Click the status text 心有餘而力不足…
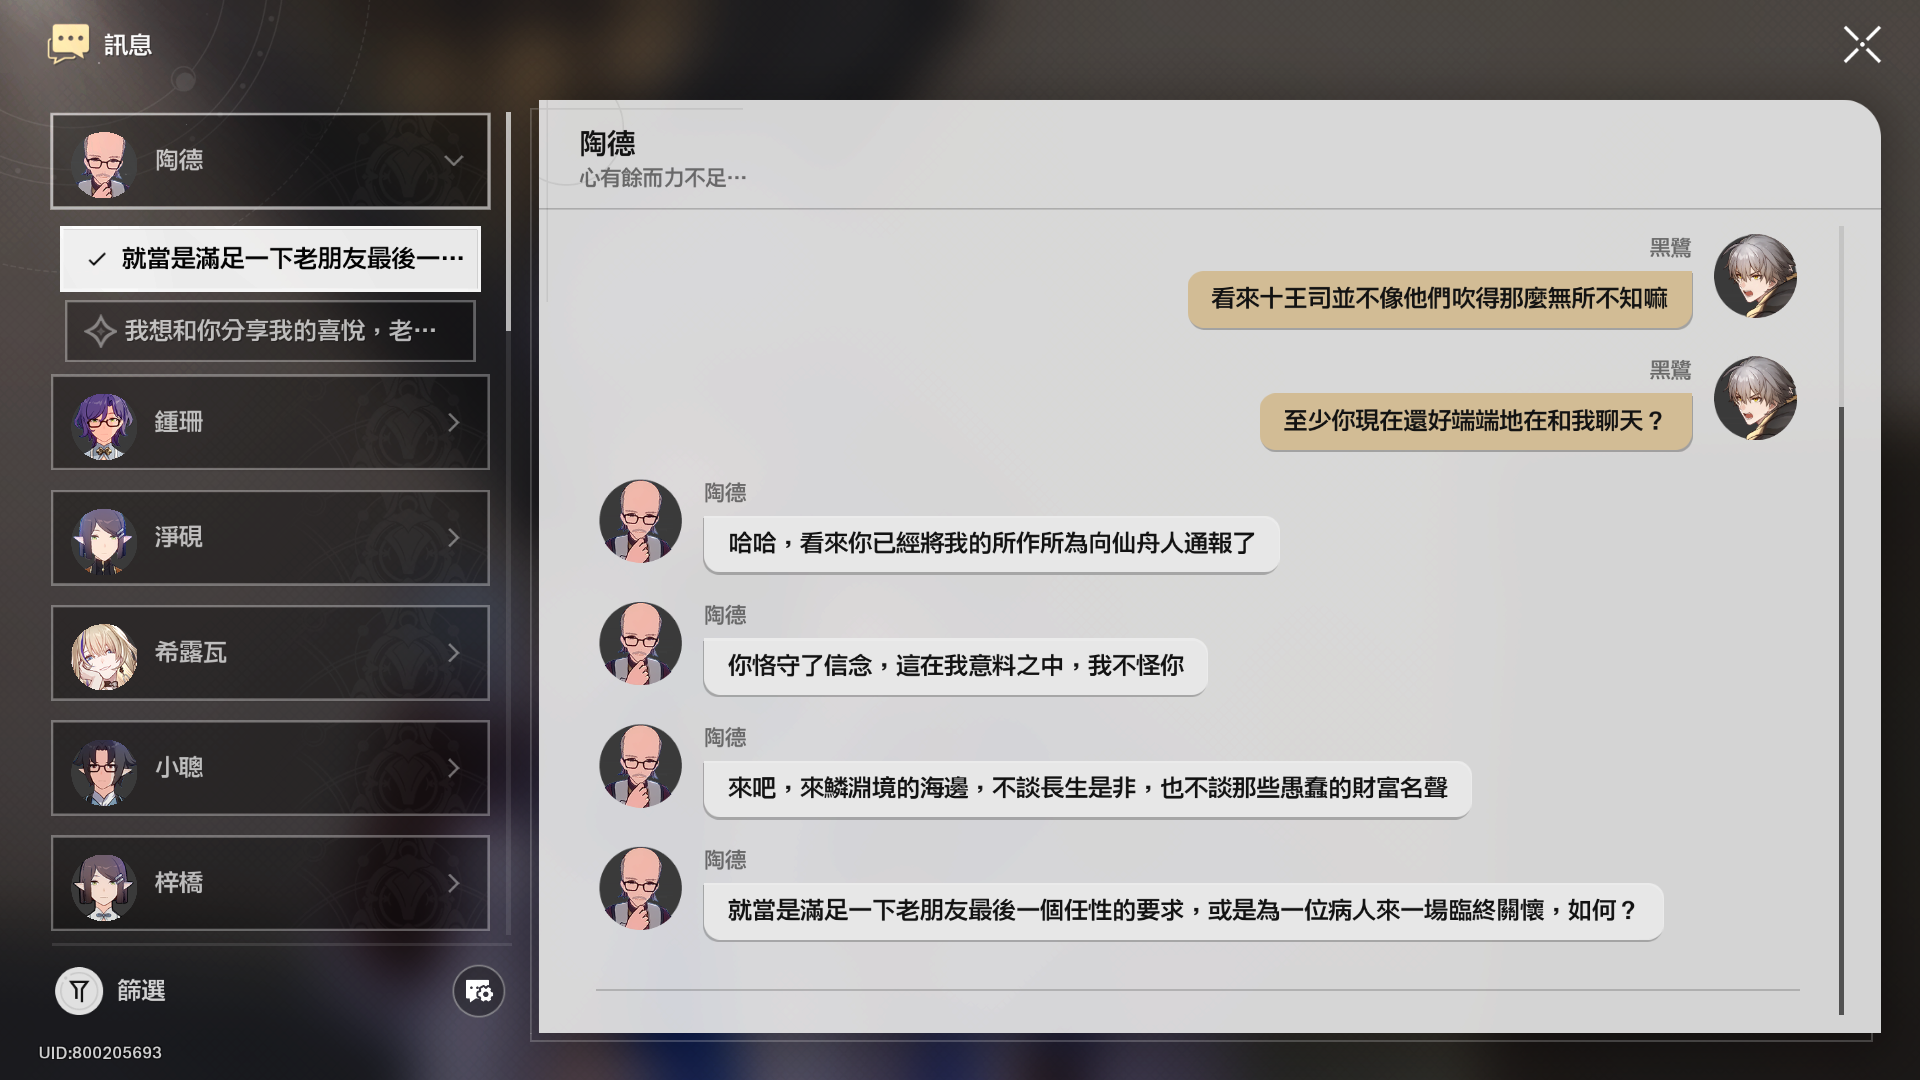The image size is (1920, 1080). 662,178
